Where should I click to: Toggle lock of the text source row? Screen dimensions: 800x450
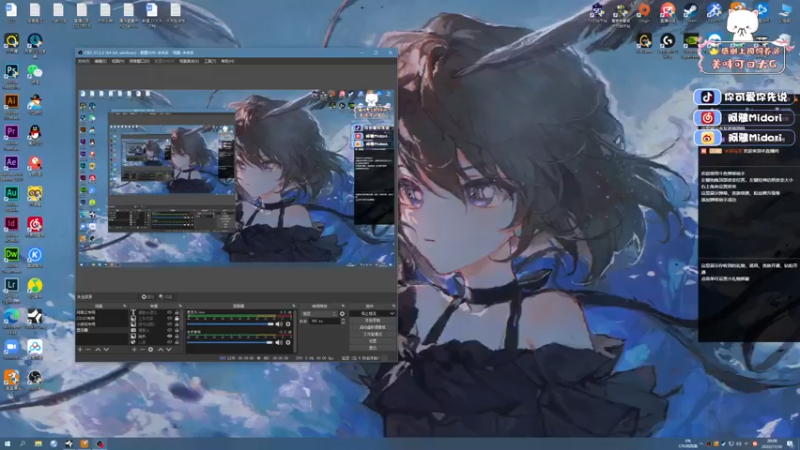(177, 312)
